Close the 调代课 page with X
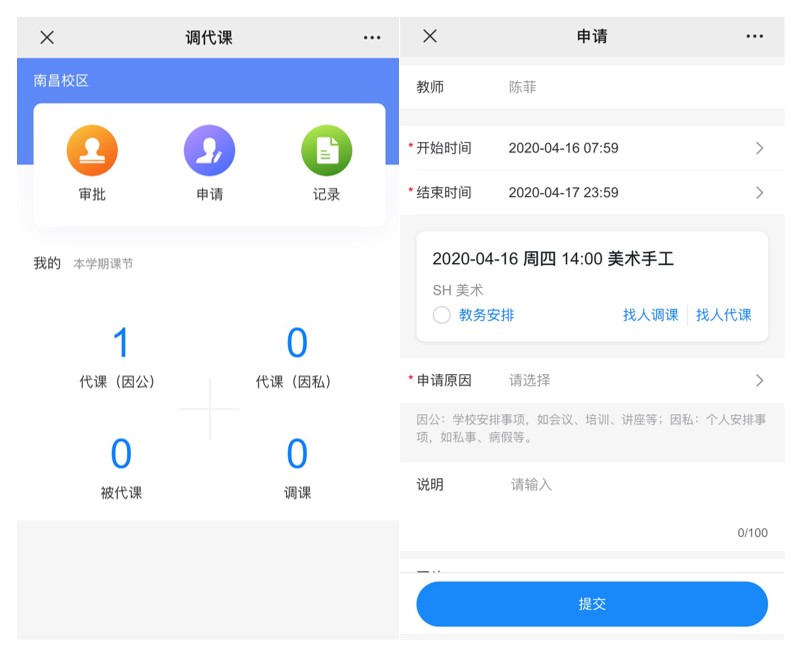This screenshot has width=803, height=652. [x=47, y=37]
